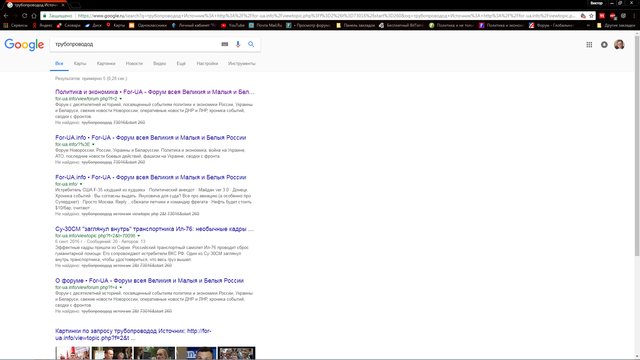This screenshot has height=360, width=640.
Task: Start voice search with microphone icon
Action: pyautogui.click(x=238, y=44)
